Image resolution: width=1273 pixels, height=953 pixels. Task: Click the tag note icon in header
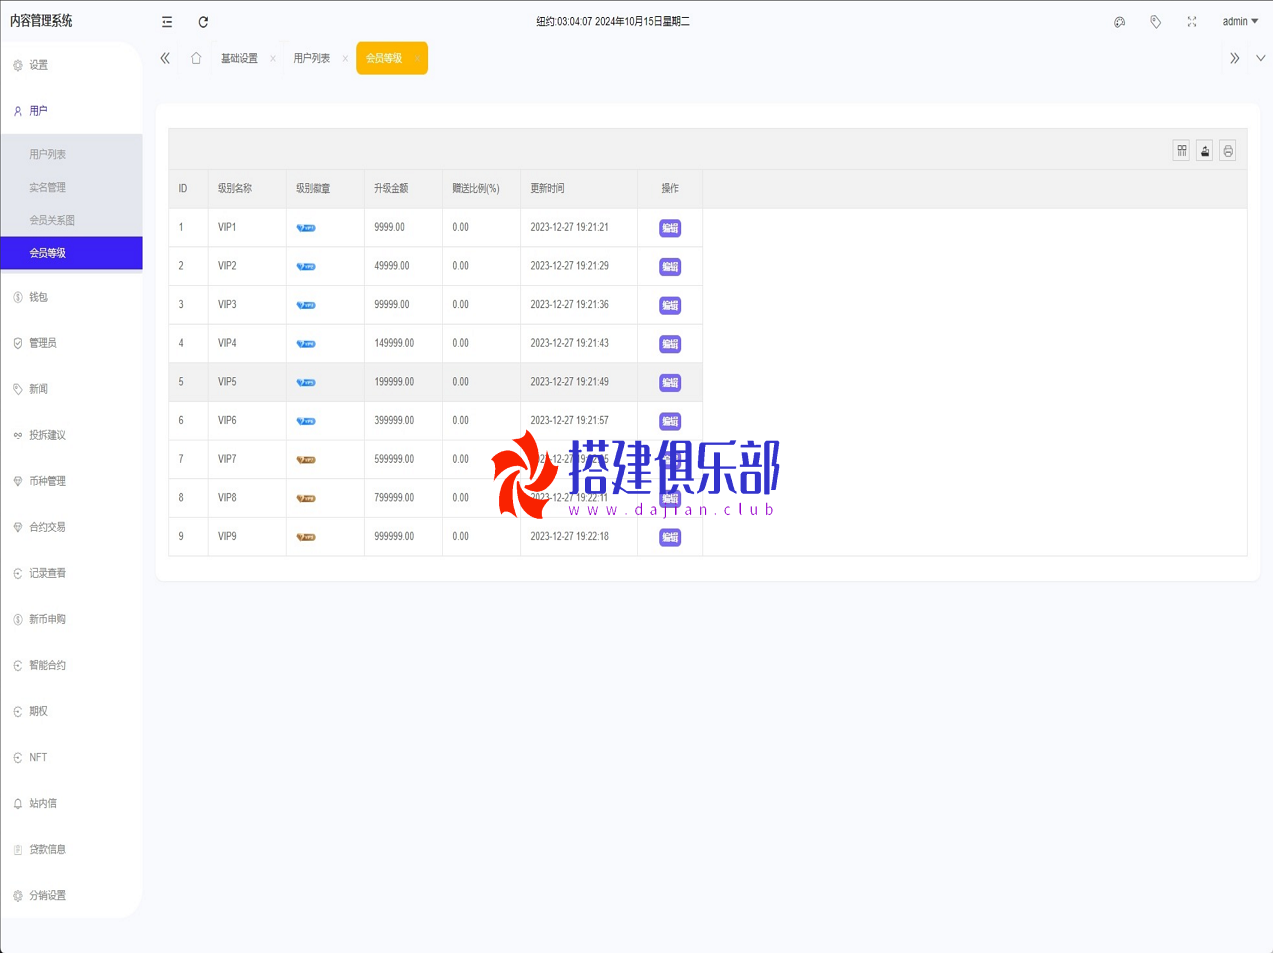1155,21
